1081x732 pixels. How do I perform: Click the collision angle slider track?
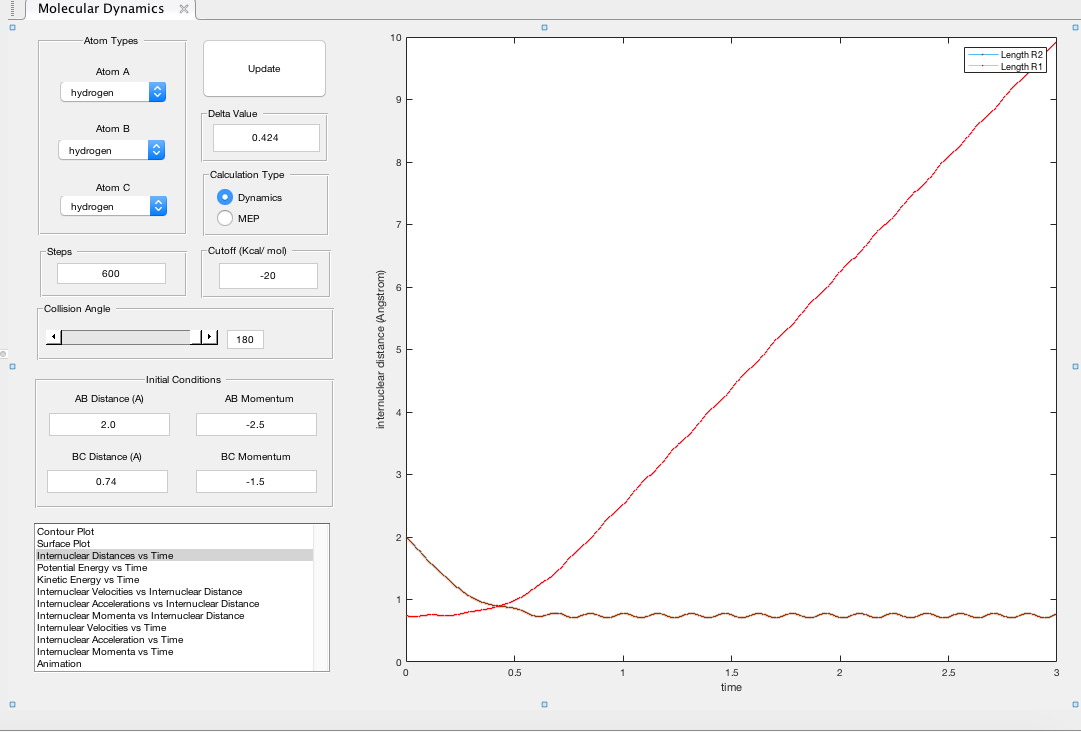pos(125,336)
